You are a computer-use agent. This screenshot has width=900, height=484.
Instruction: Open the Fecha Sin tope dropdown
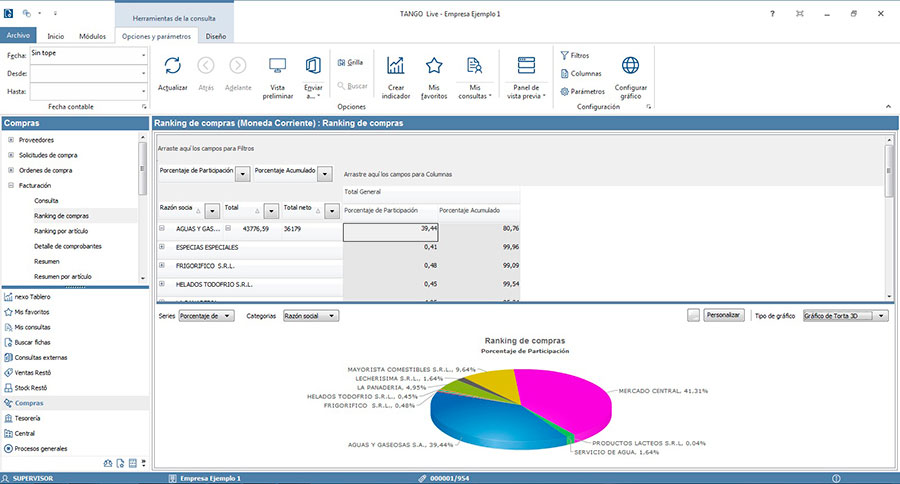(143, 55)
